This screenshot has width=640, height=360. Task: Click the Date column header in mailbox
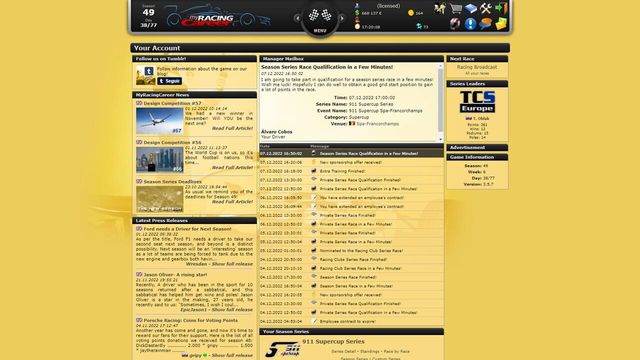click(265, 146)
